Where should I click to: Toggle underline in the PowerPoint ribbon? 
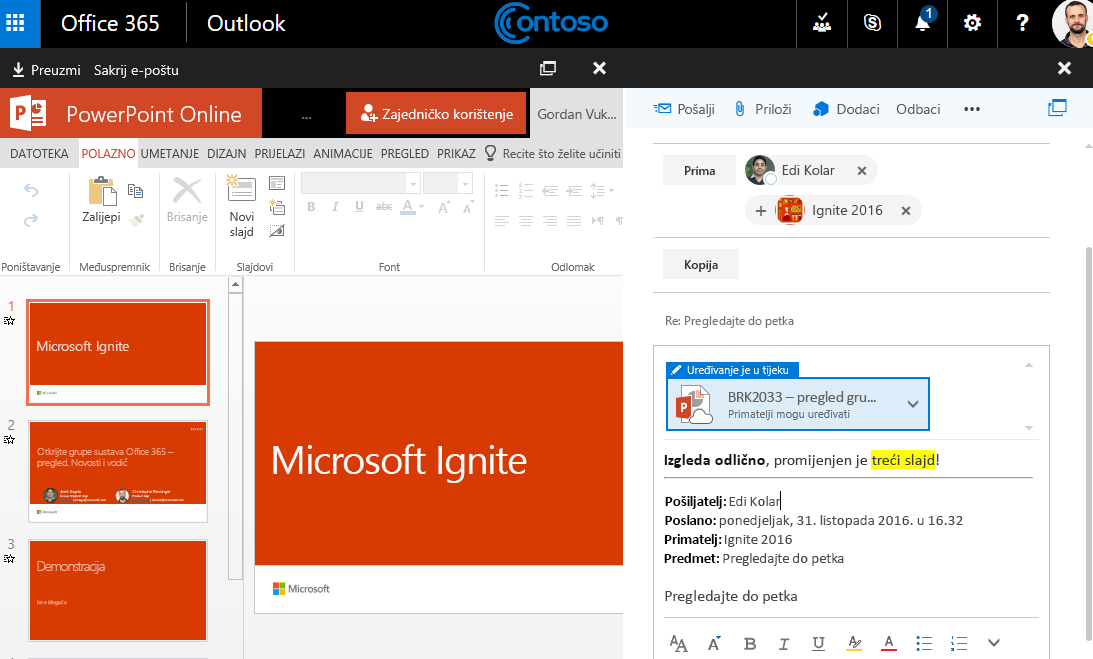(x=359, y=206)
